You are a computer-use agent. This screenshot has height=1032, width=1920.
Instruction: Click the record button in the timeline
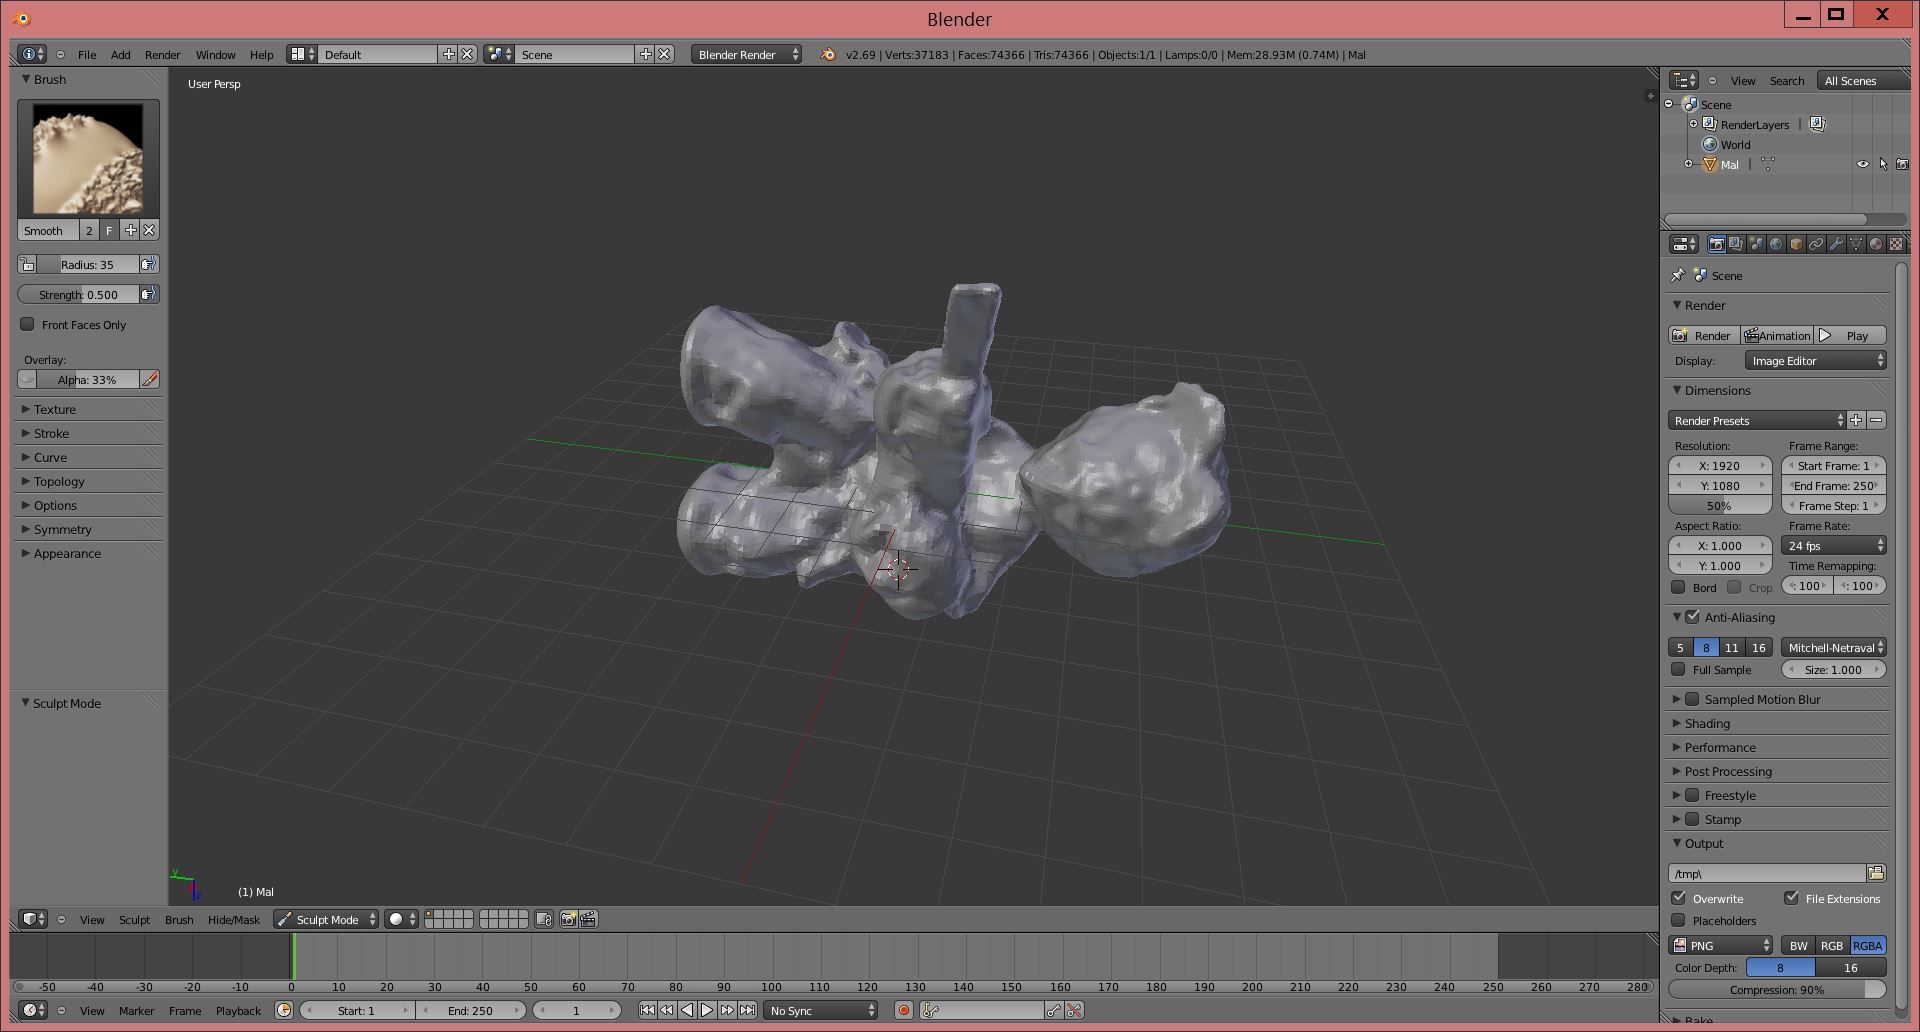click(x=903, y=1011)
